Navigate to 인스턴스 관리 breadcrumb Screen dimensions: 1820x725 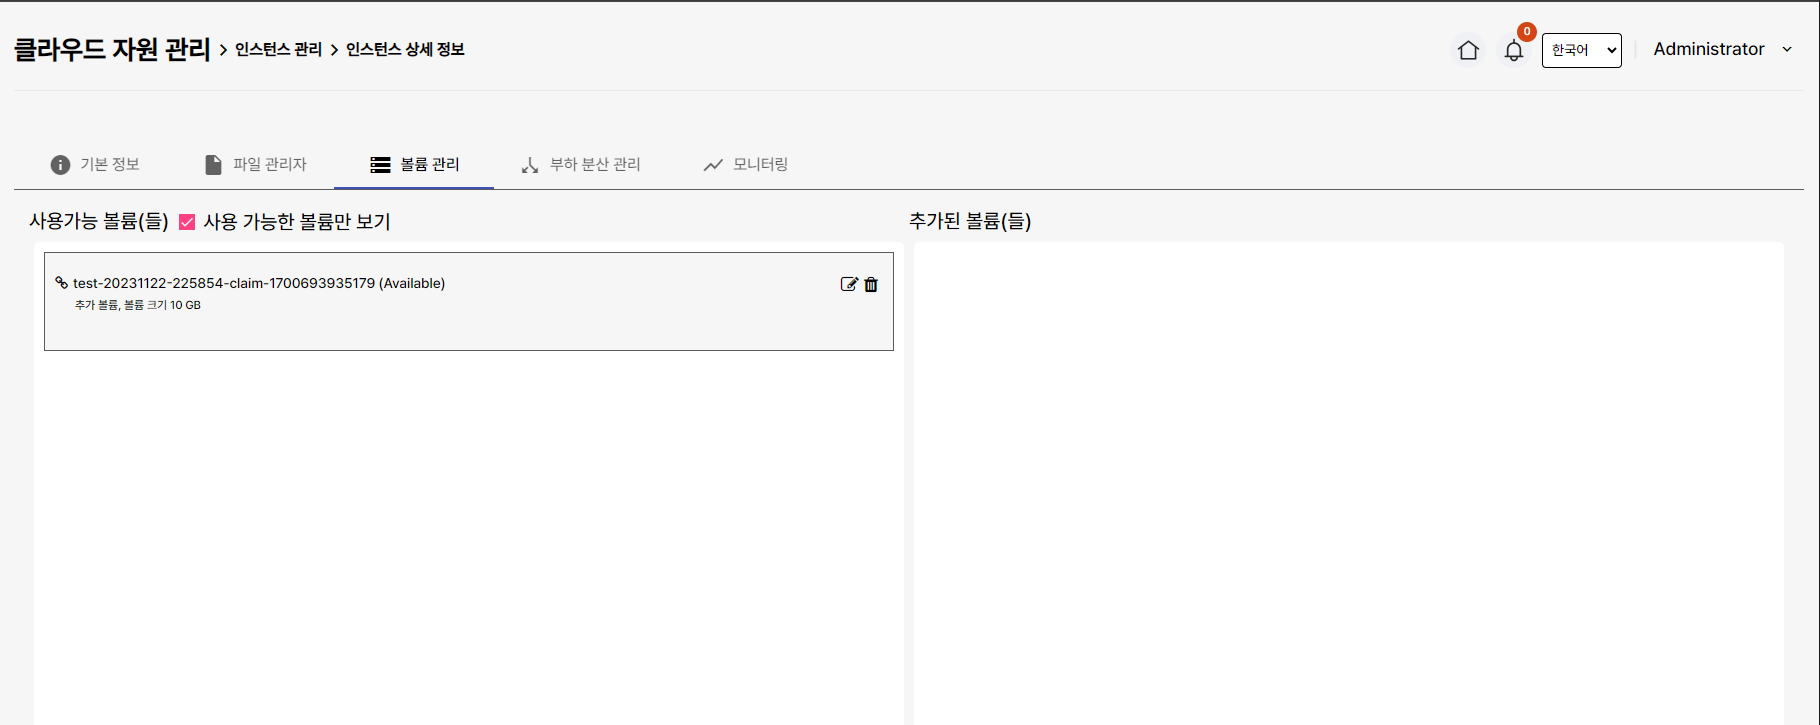point(278,50)
